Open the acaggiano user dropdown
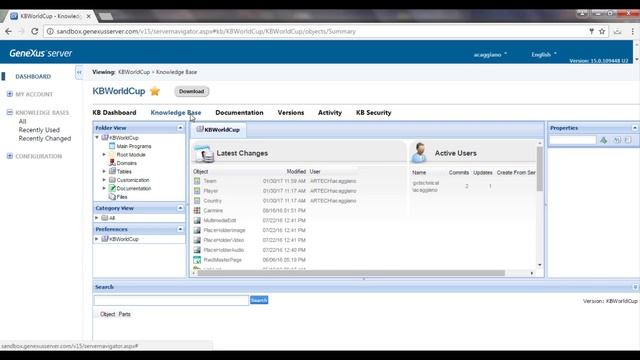This screenshot has height=360, width=640. (x=490, y=54)
